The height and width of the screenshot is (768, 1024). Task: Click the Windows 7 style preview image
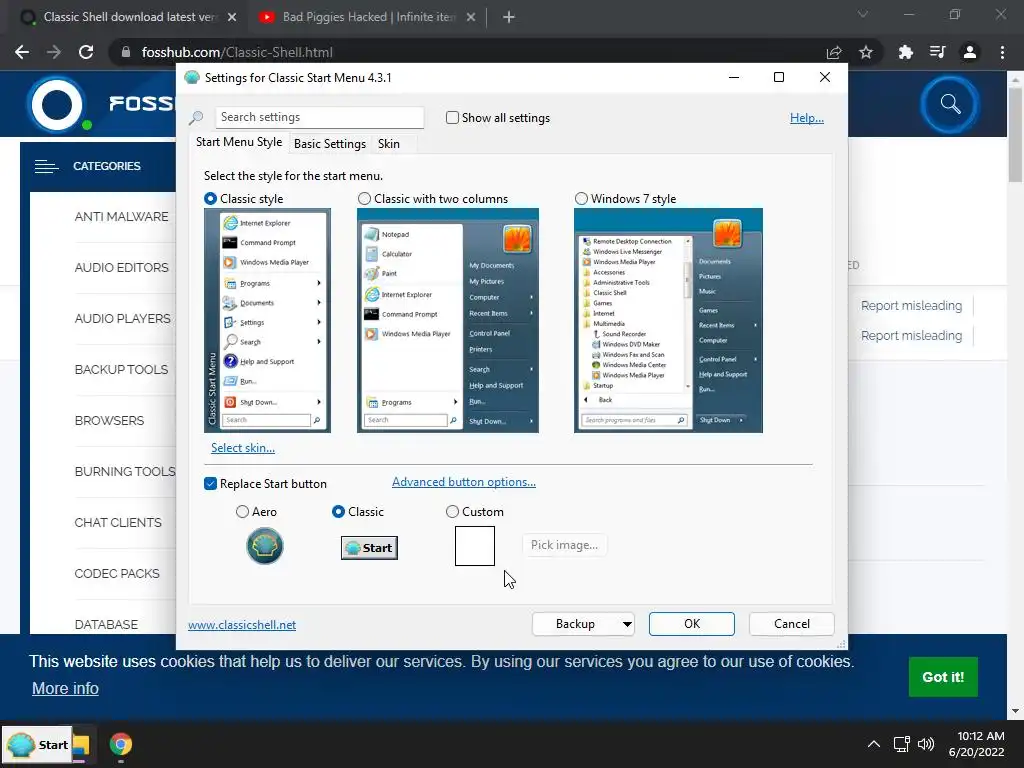pyautogui.click(x=668, y=321)
